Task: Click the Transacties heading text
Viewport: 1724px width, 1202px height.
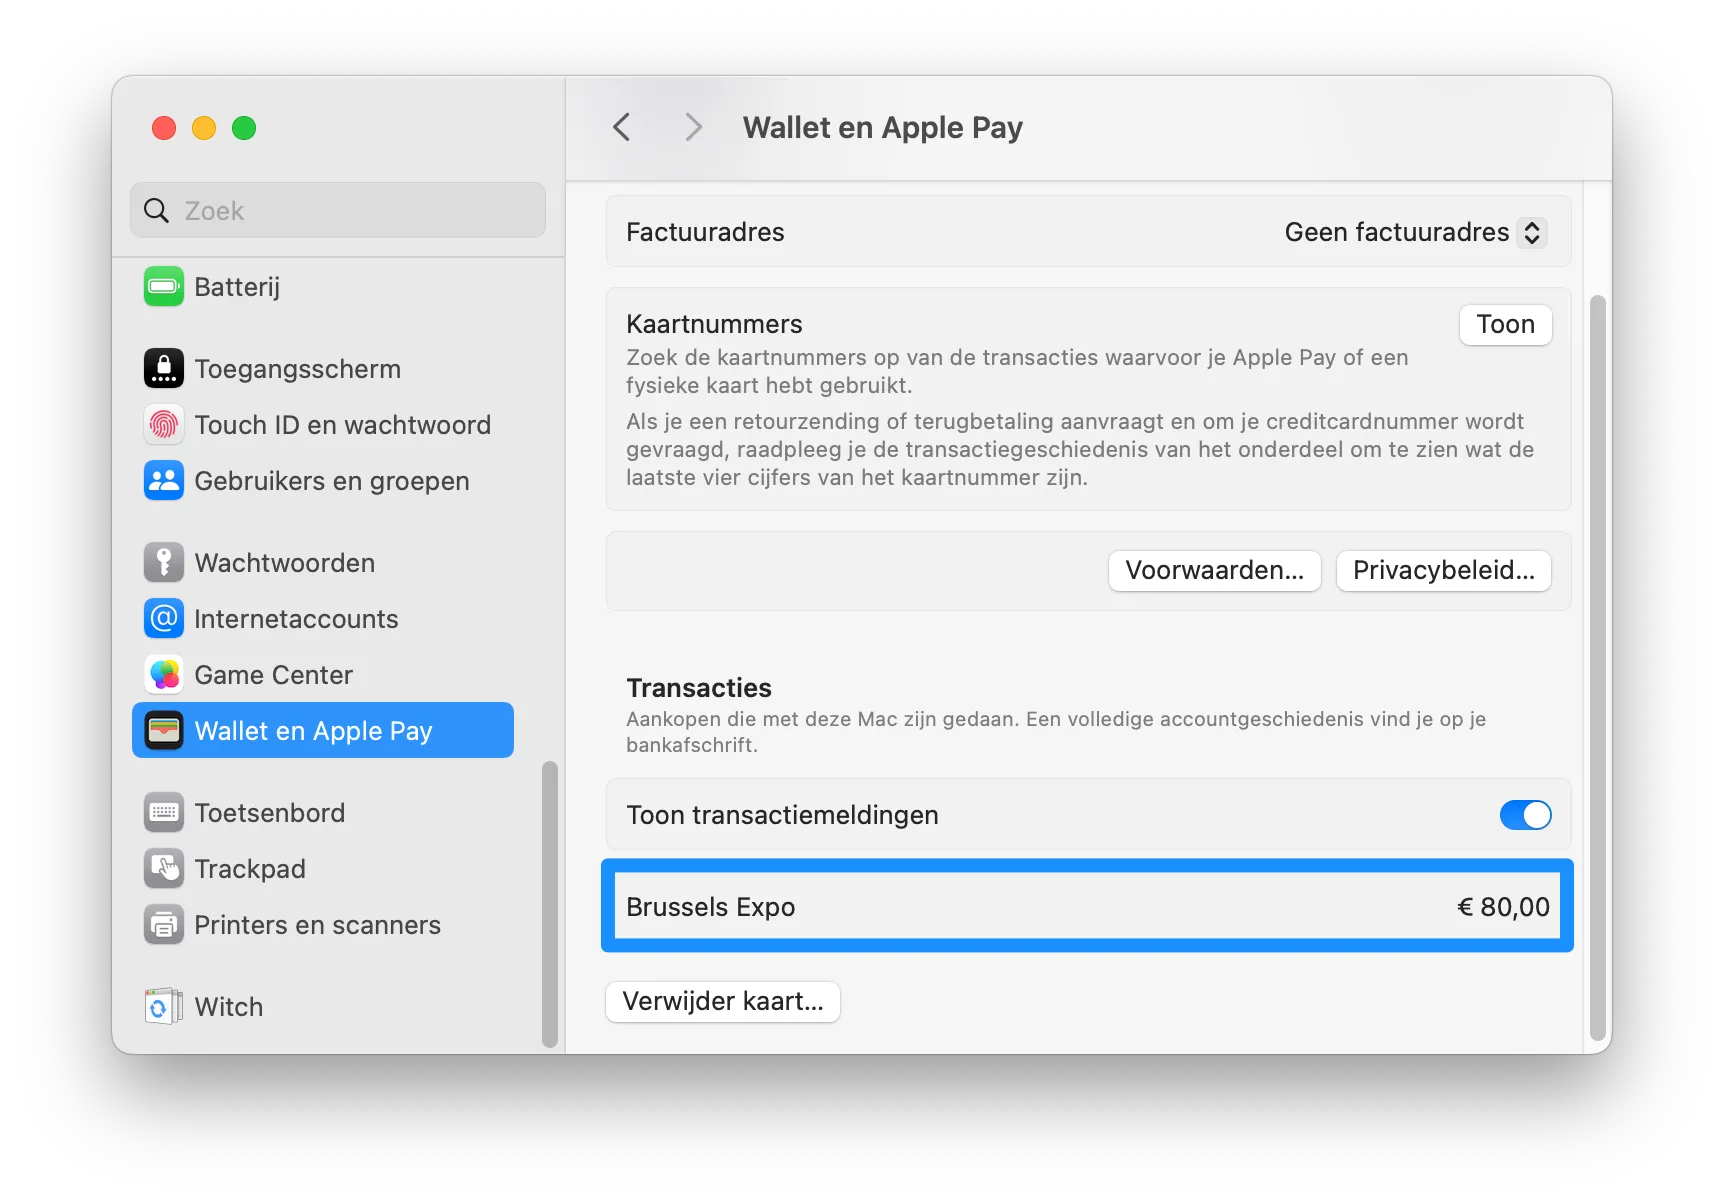Action: click(x=699, y=688)
